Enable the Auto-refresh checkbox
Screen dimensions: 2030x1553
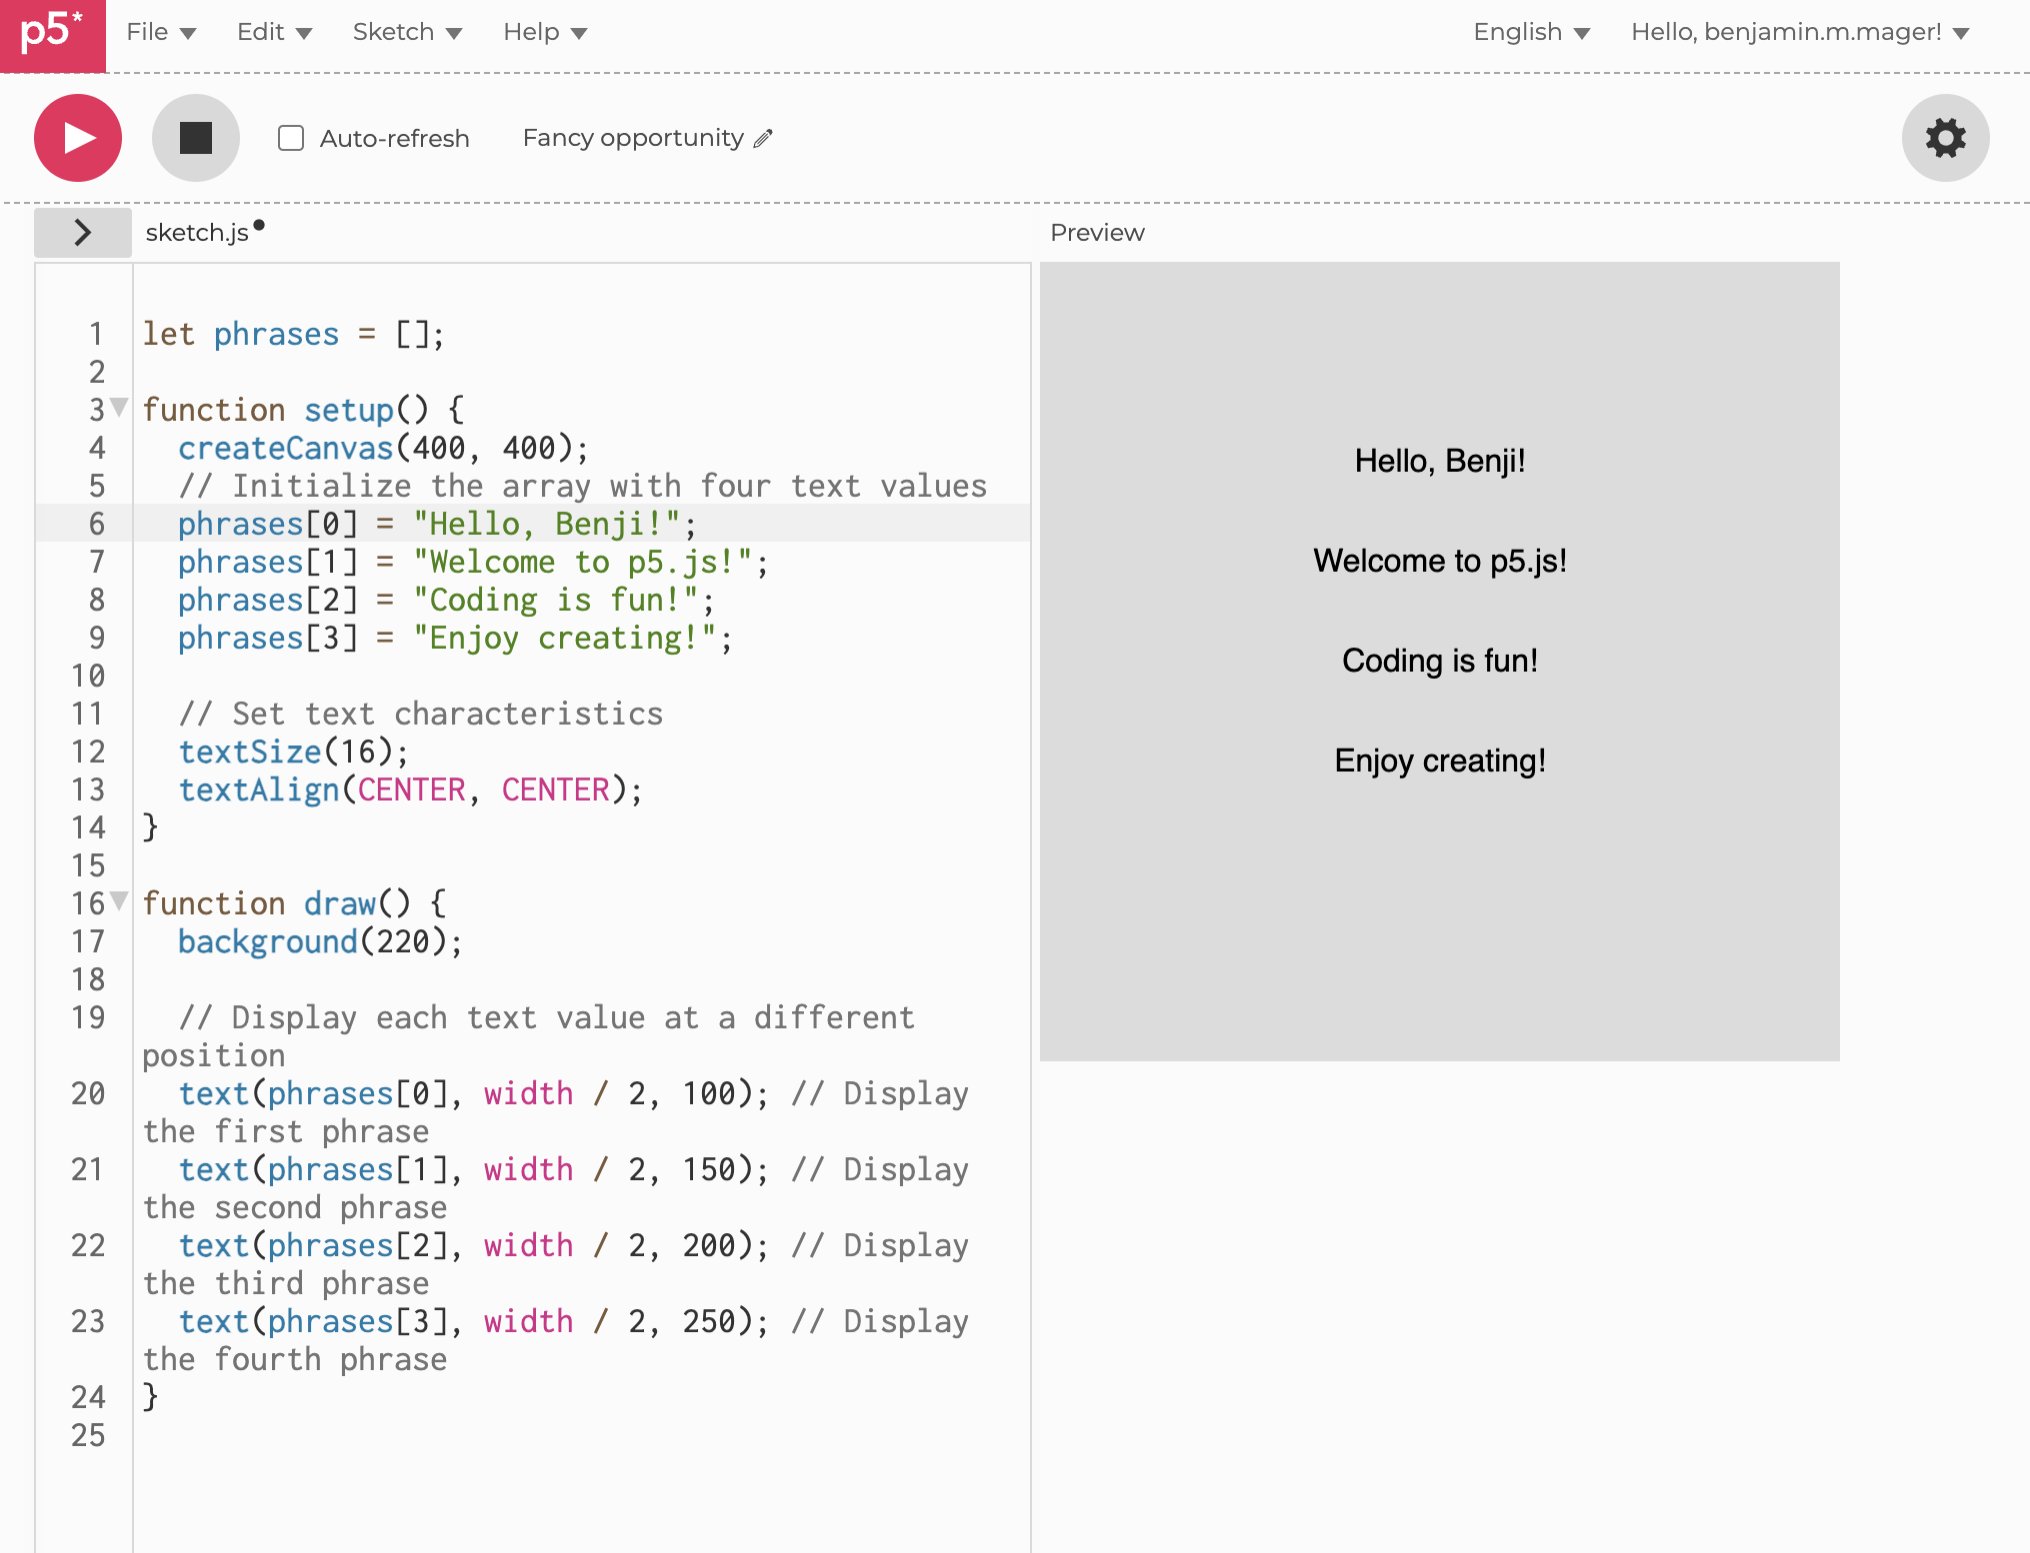tap(290, 139)
